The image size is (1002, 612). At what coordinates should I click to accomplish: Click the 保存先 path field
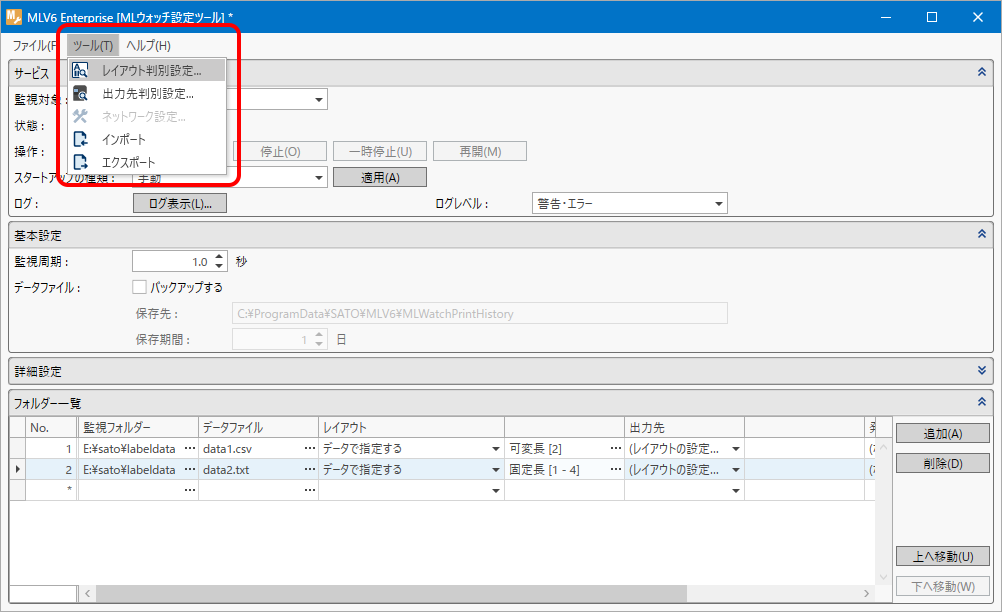point(479,313)
